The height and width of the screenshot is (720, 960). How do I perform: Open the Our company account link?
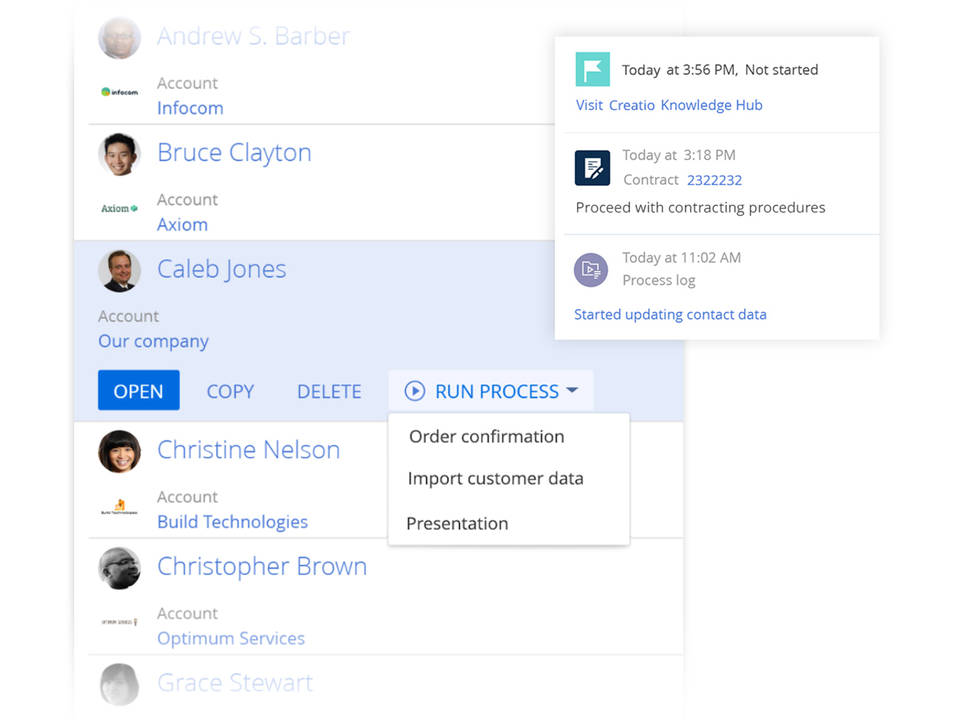click(x=154, y=341)
